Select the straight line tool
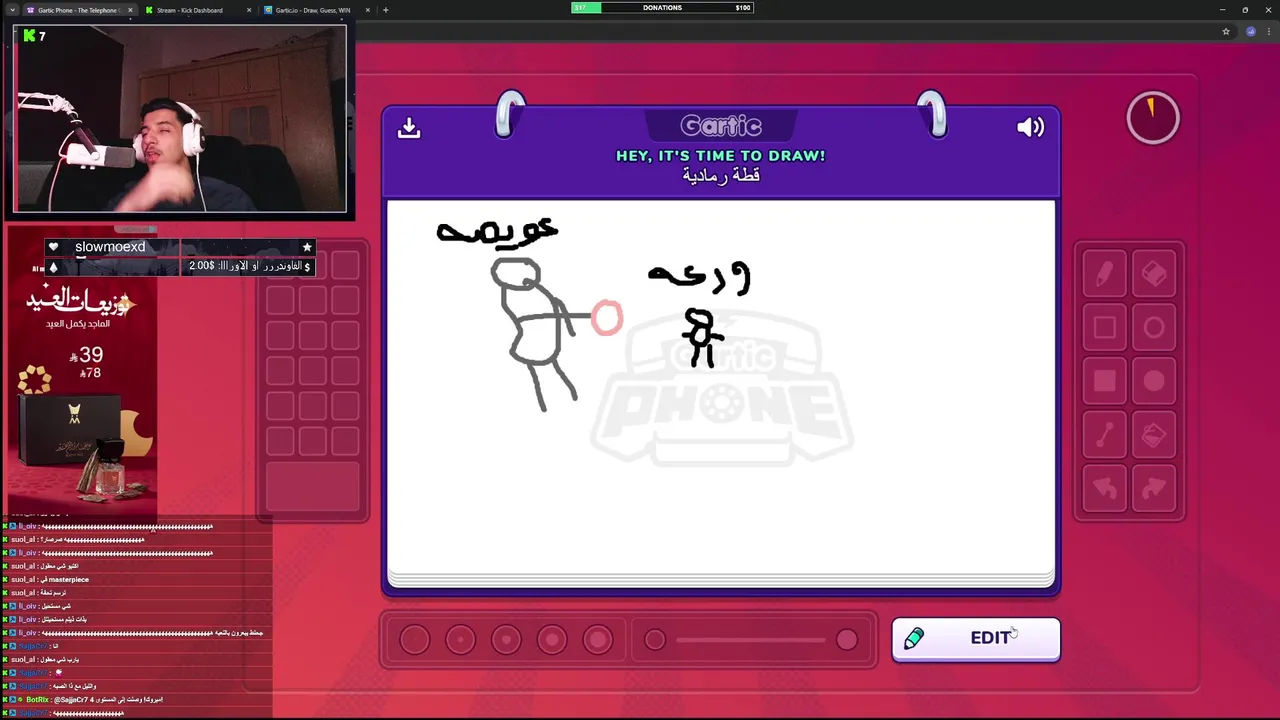This screenshot has height=720, width=1280. coord(1105,435)
